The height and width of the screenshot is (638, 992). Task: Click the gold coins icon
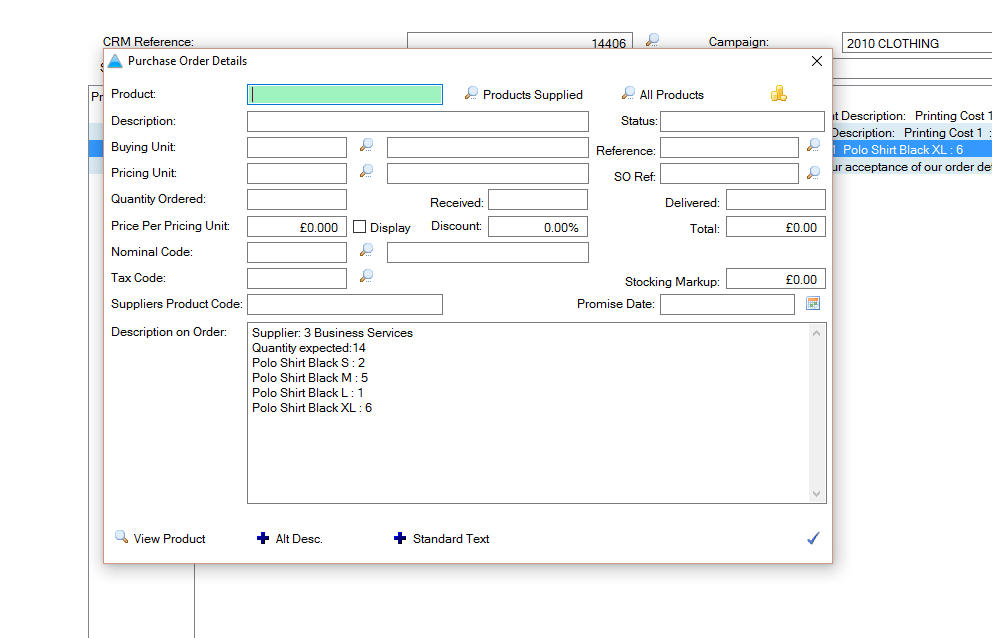pyautogui.click(x=779, y=94)
